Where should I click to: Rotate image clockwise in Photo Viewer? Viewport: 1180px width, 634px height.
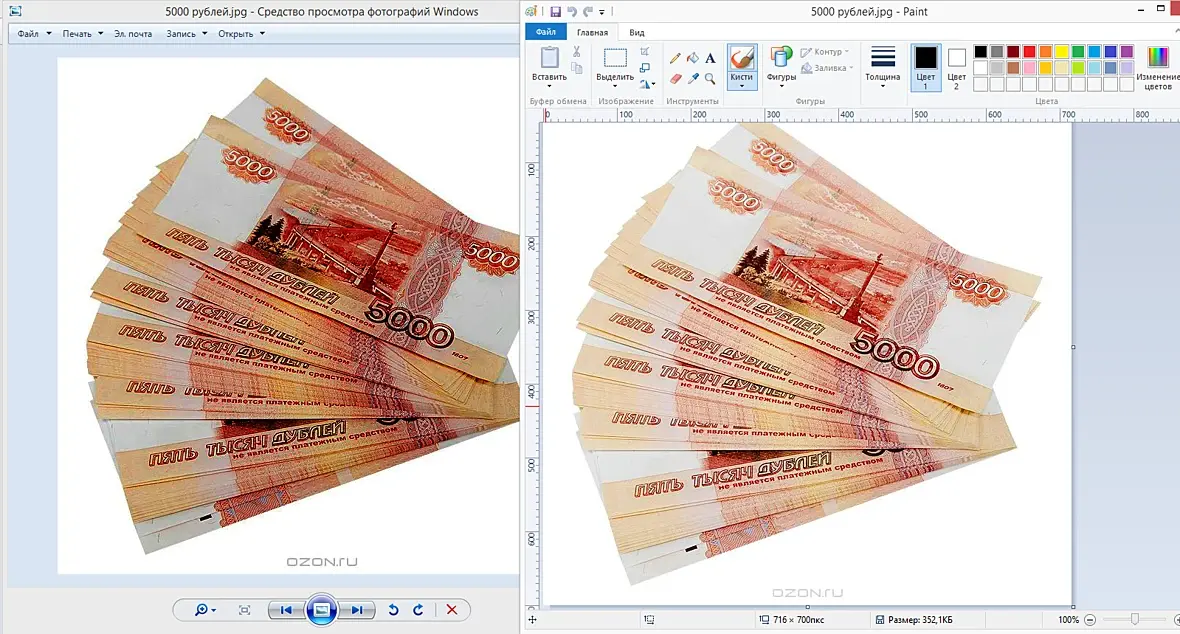tap(418, 610)
